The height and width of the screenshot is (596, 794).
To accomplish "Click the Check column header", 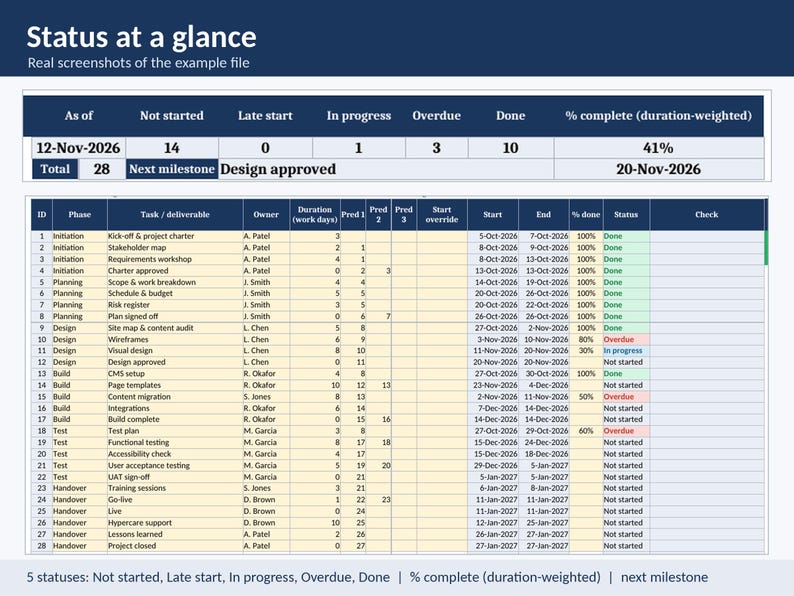I will (x=706, y=215).
